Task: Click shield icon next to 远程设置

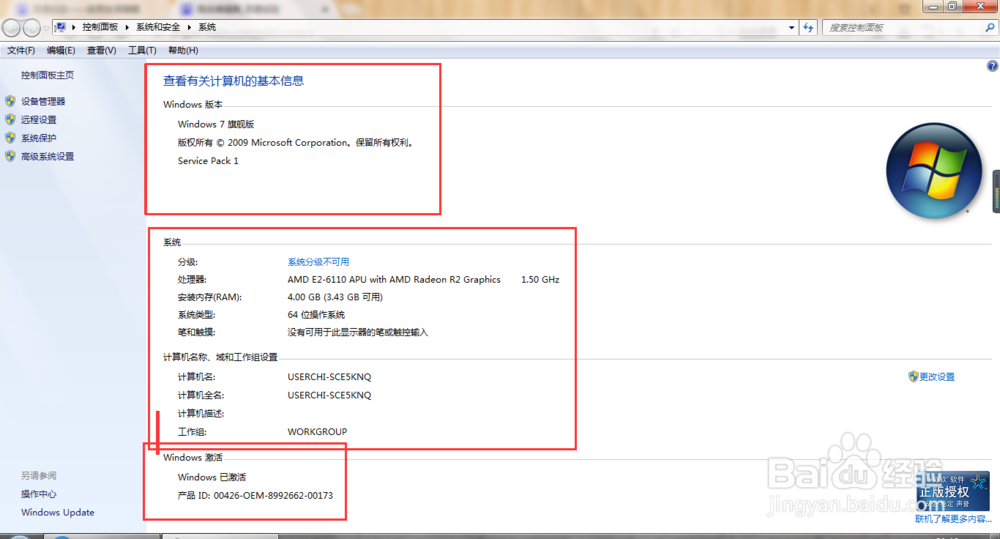Action: [10, 119]
